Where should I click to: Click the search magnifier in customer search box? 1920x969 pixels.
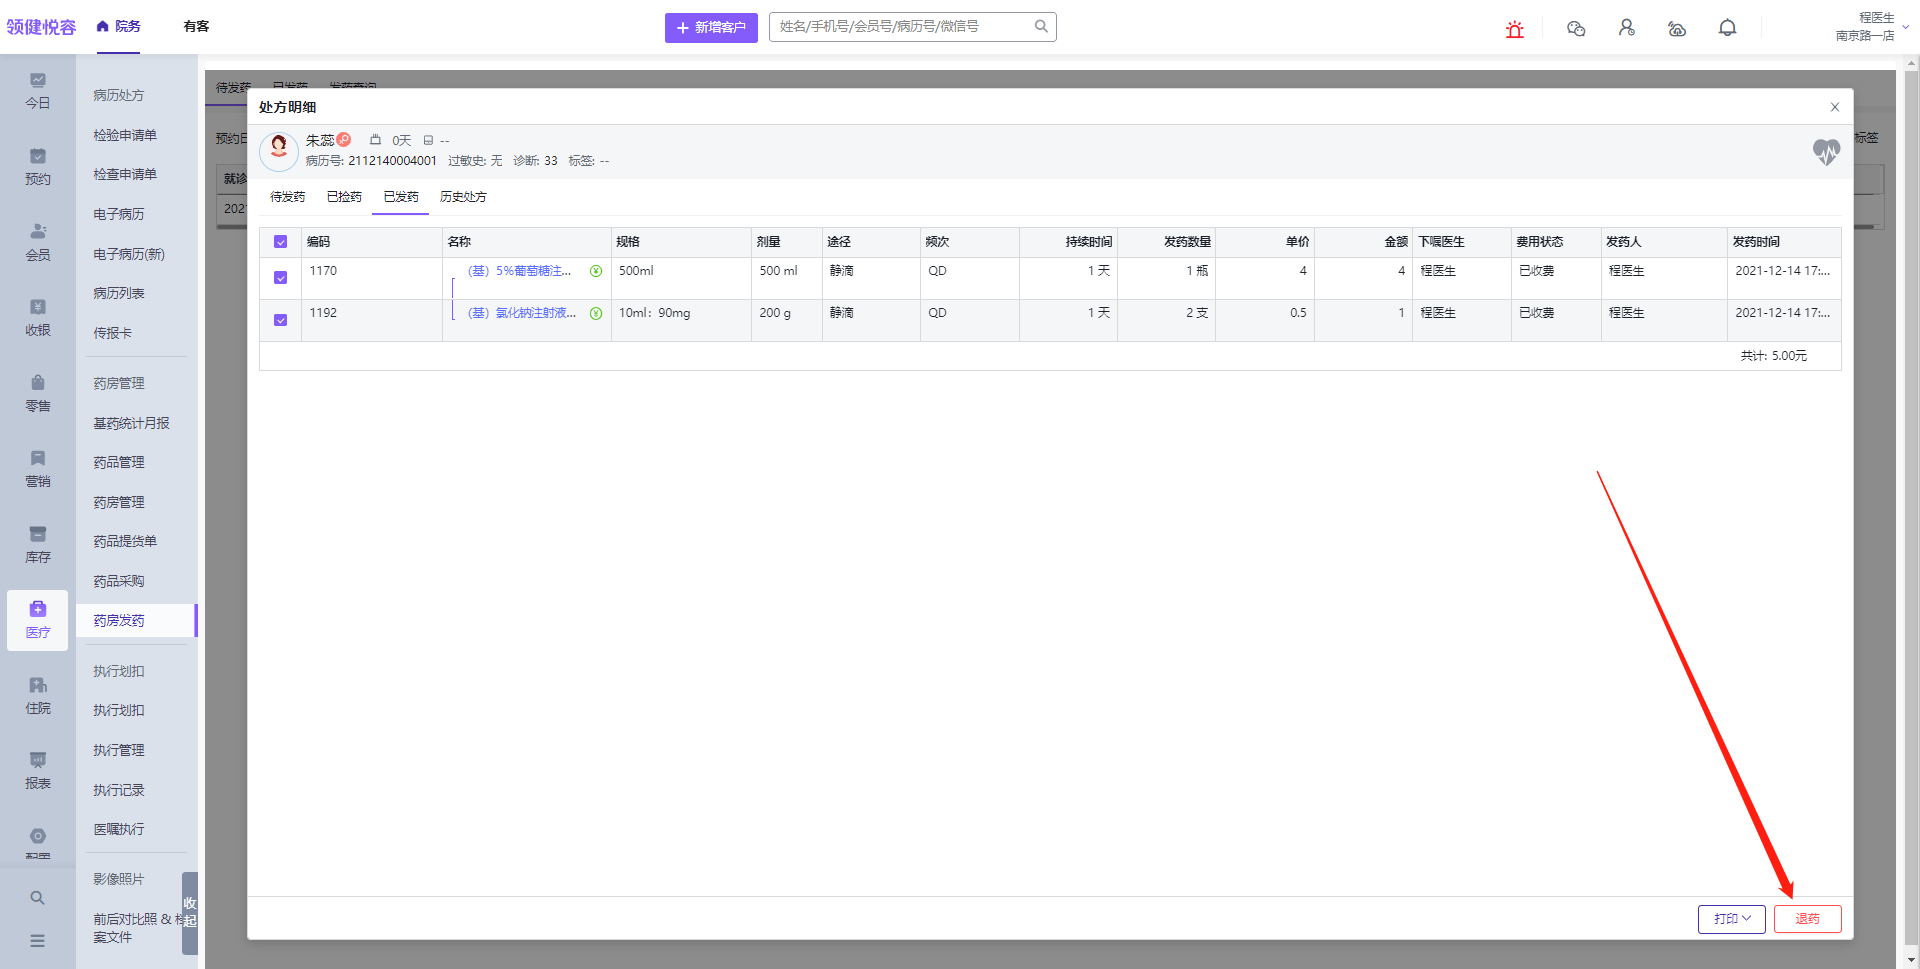pyautogui.click(x=1041, y=27)
